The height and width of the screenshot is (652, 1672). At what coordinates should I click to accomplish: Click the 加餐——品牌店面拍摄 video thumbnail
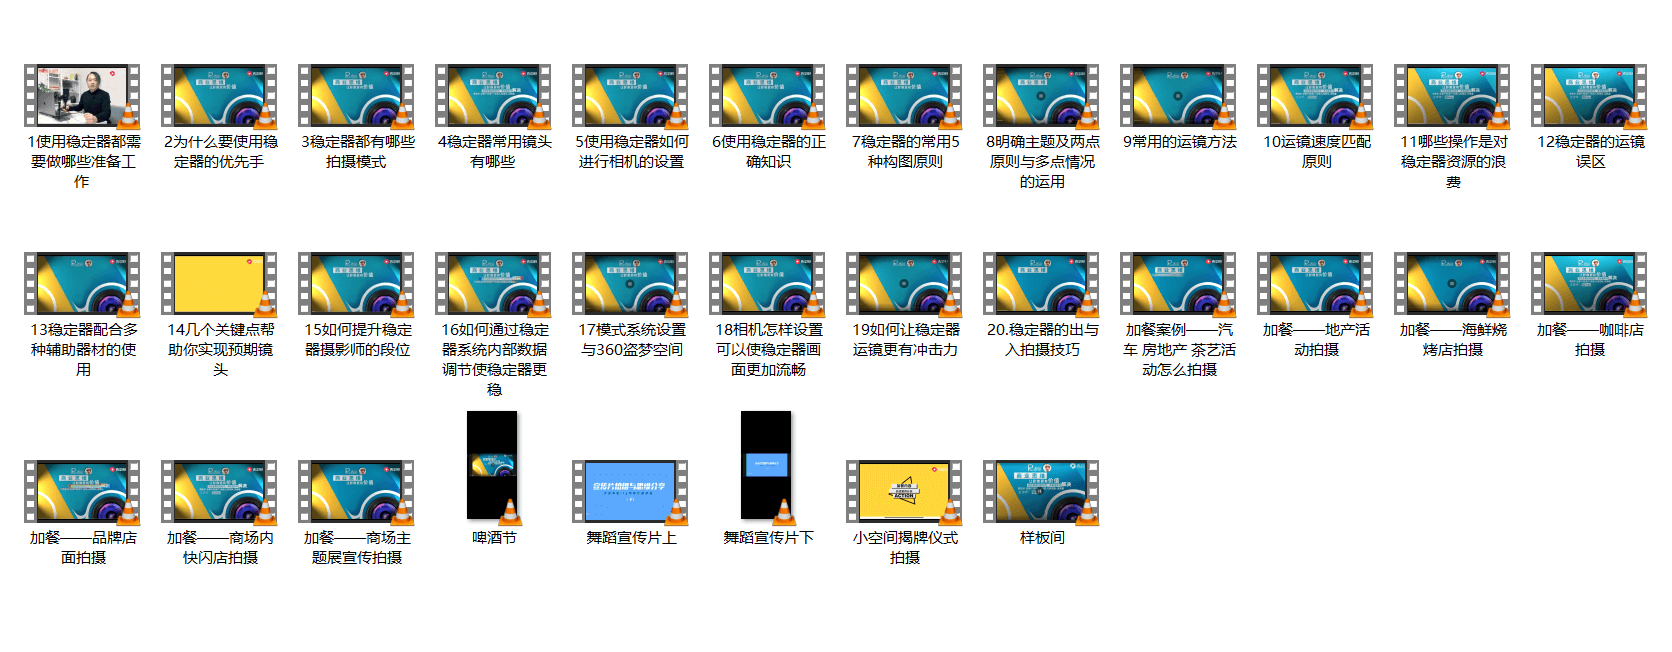coord(82,492)
